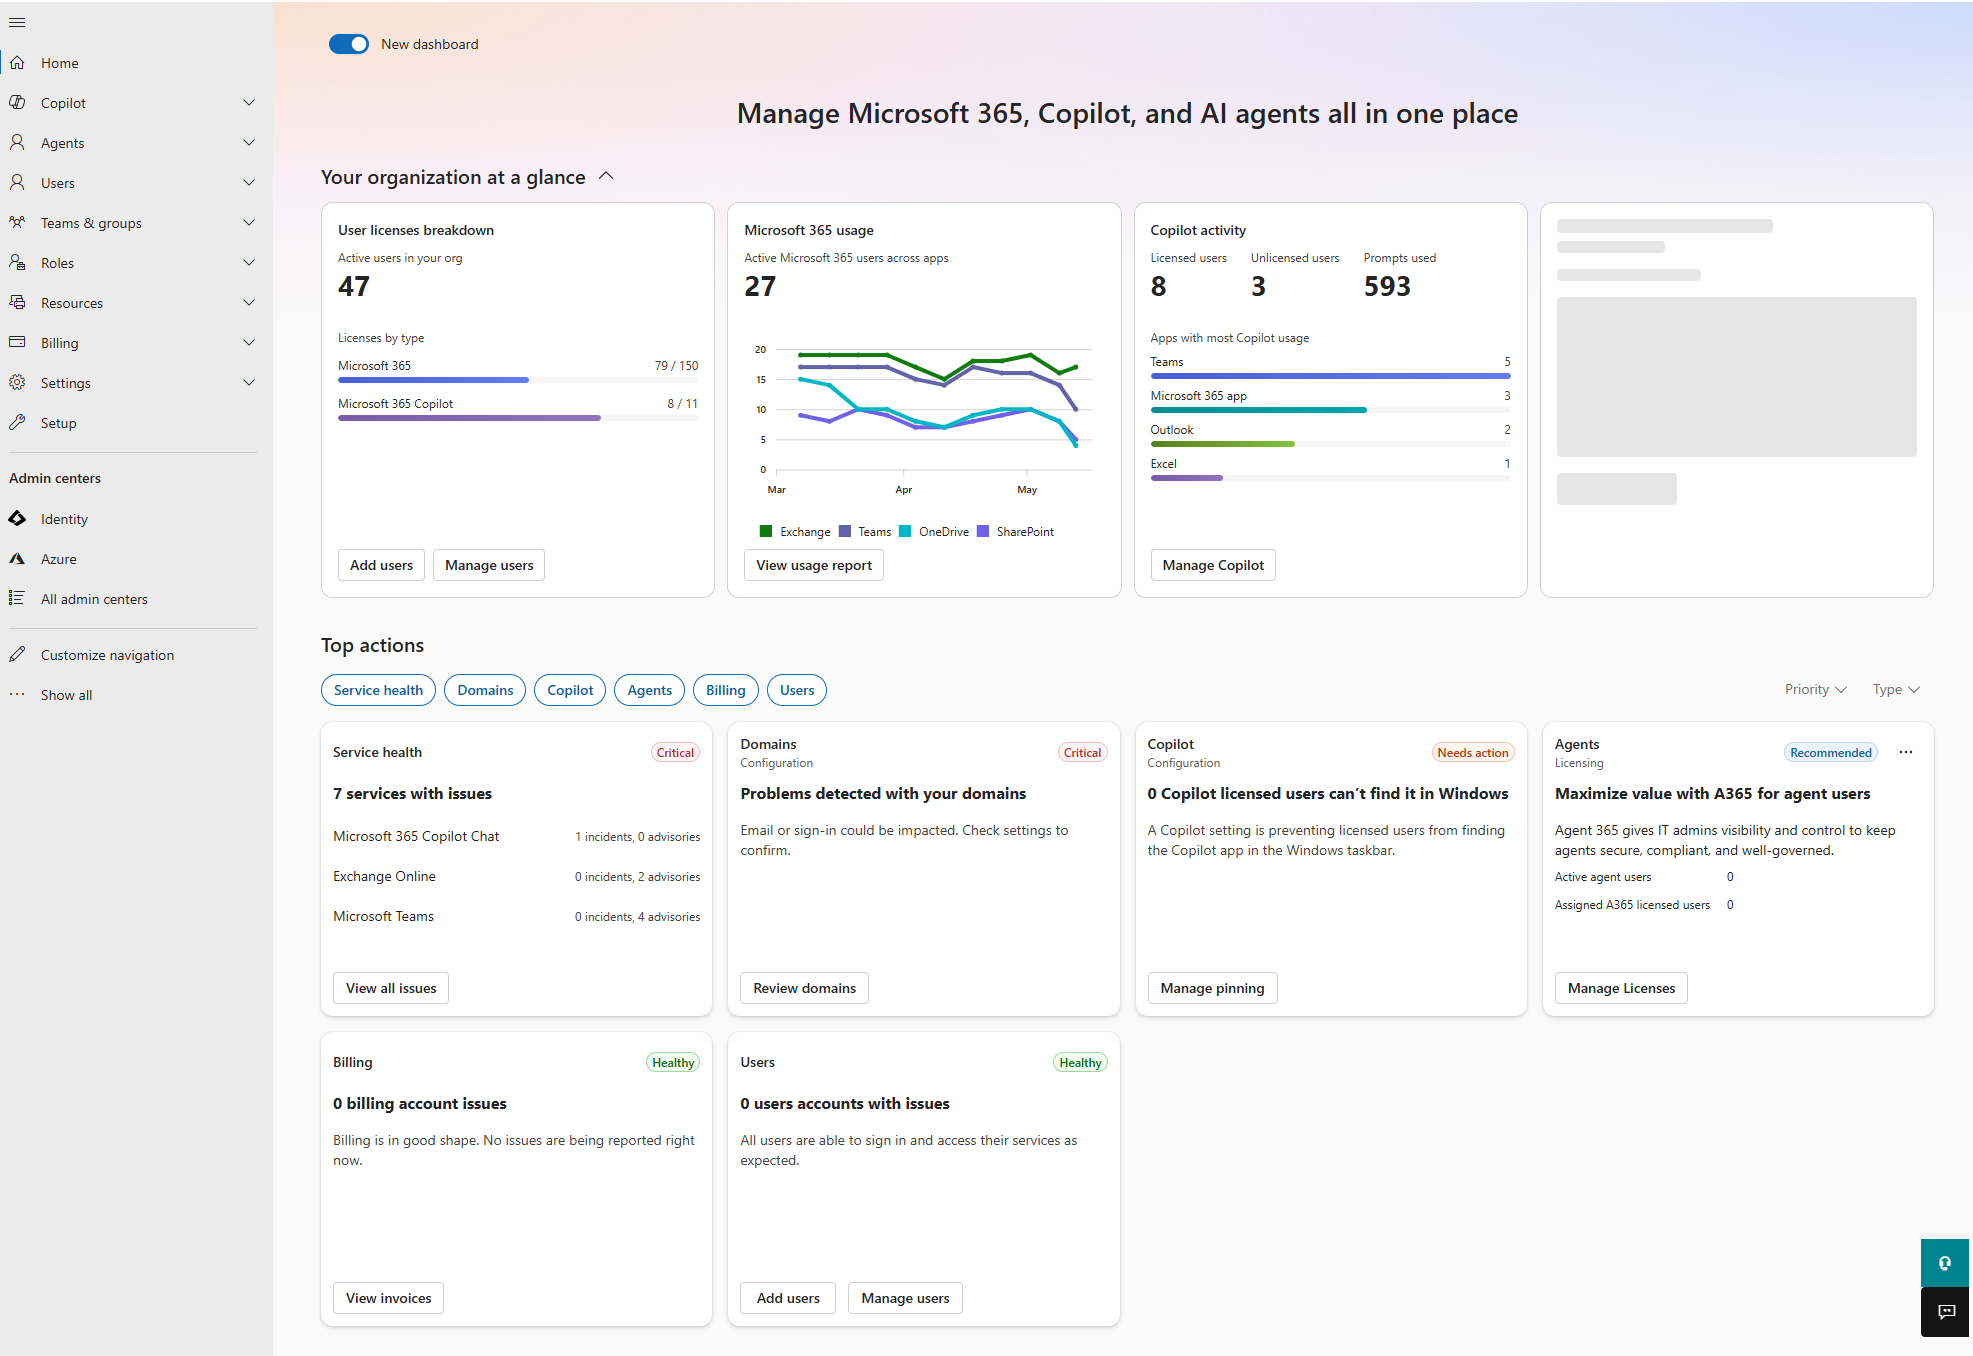Image resolution: width=1973 pixels, height=1356 pixels.
Task: Open the feedback chat floating icon
Action: (1945, 1312)
